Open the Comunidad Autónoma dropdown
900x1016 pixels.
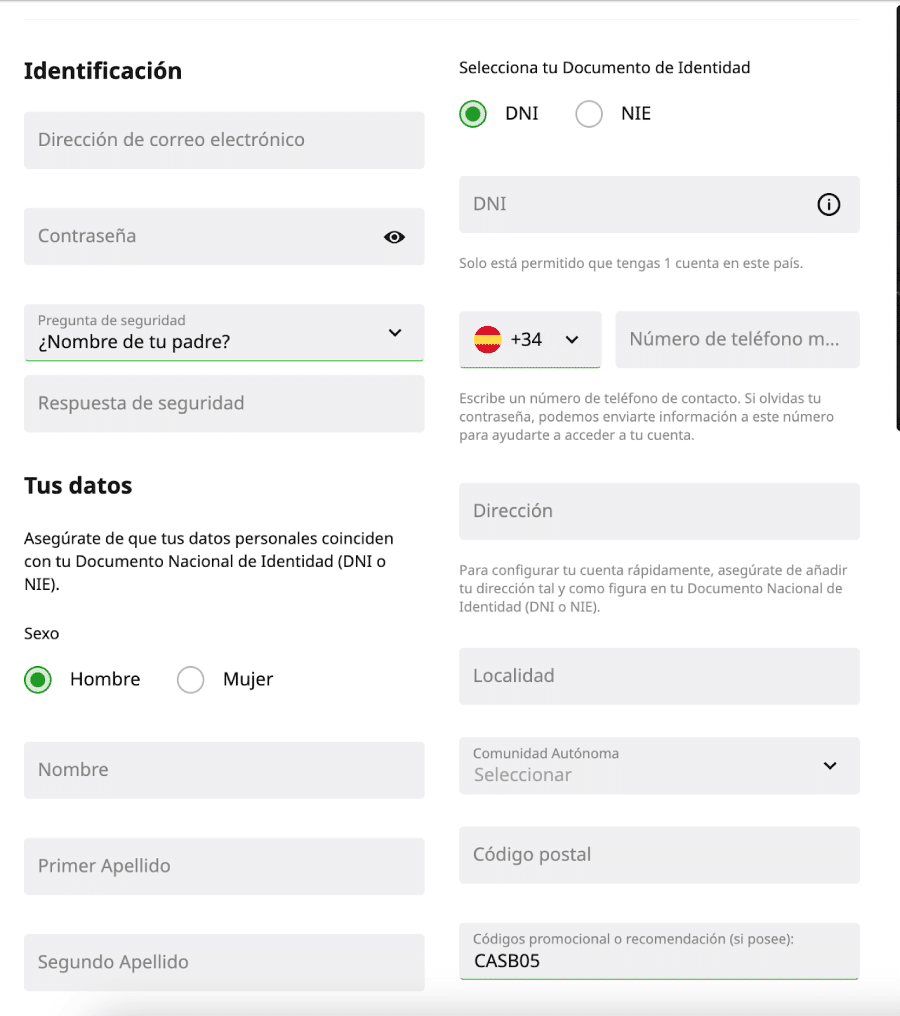pos(658,766)
